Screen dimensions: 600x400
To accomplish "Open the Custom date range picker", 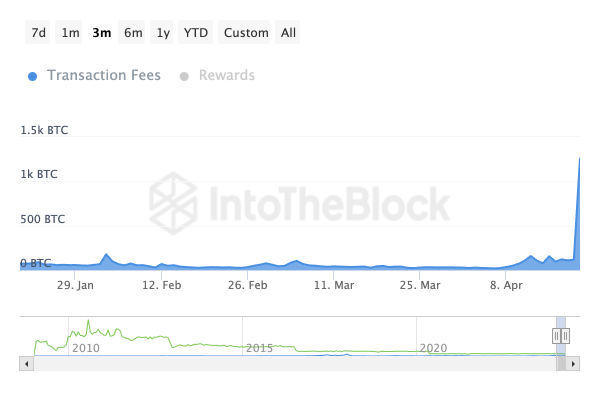I will pyautogui.click(x=246, y=32).
